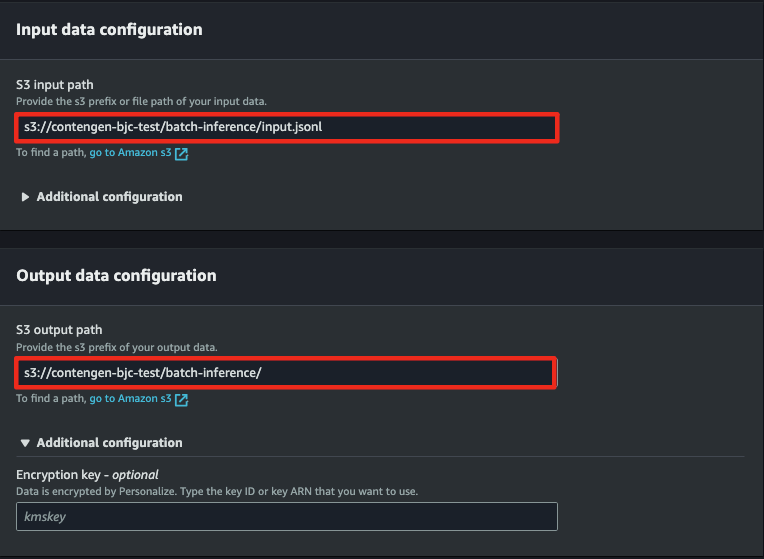Image resolution: width=764 pixels, height=559 pixels.
Task: Click external link icon below S3 input path
Action: [x=181, y=154]
